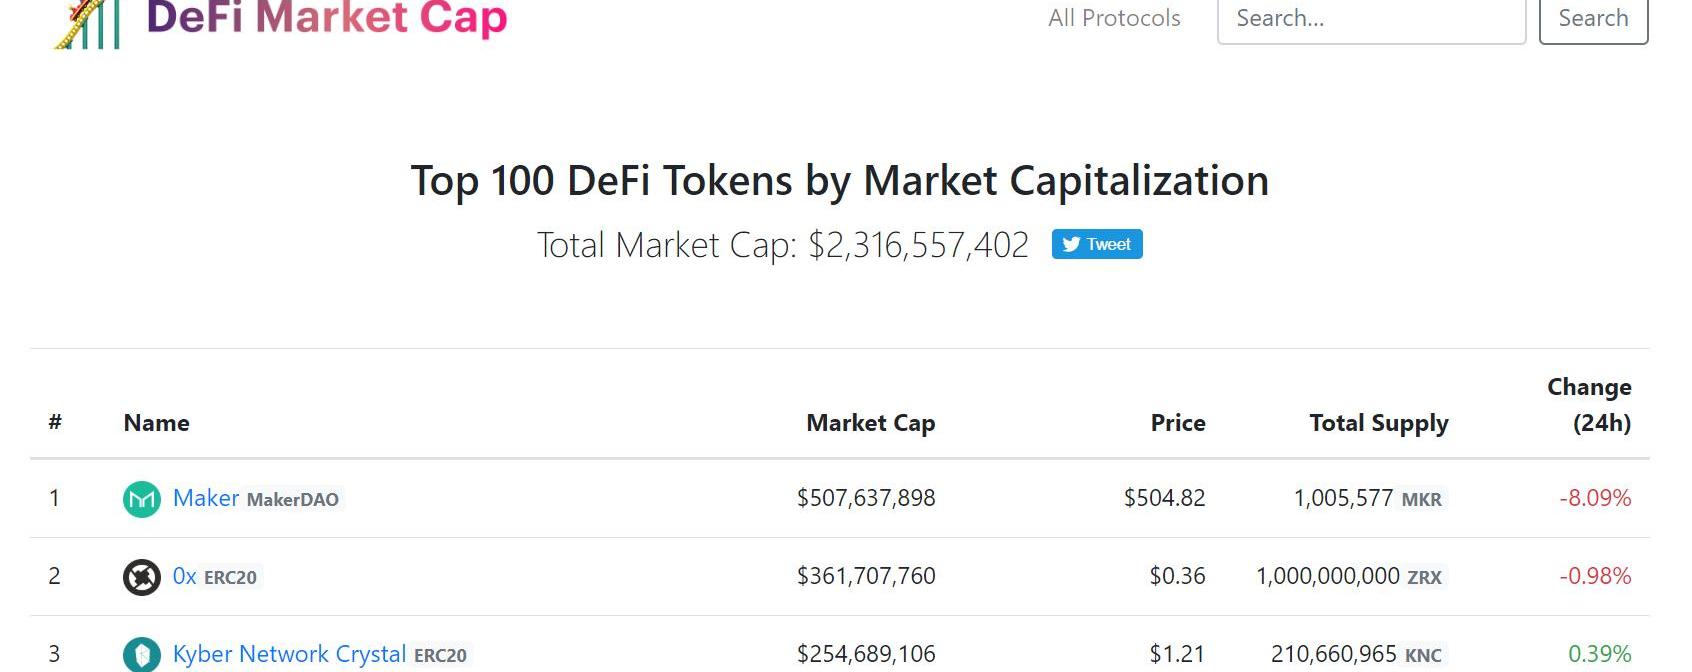Click the ZRX symbol badge
The height and width of the screenshot is (672, 1692).
coord(1424,577)
